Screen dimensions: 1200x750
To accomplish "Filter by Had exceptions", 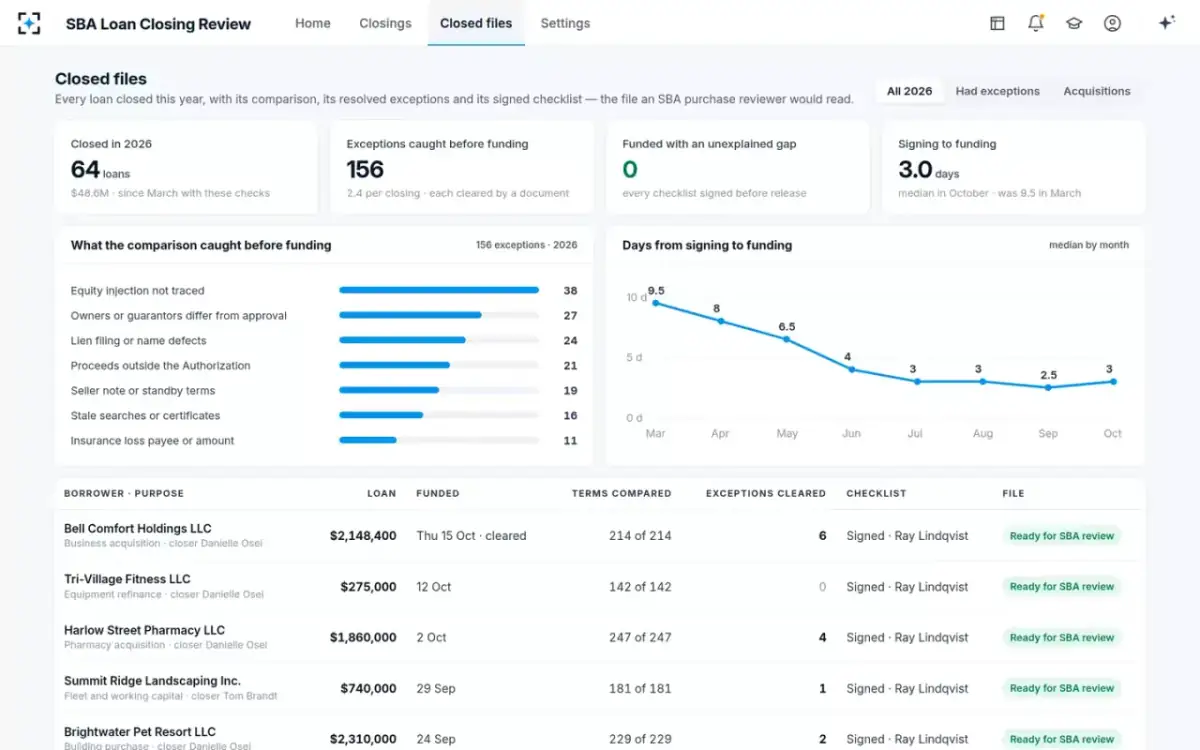I will point(997,91).
